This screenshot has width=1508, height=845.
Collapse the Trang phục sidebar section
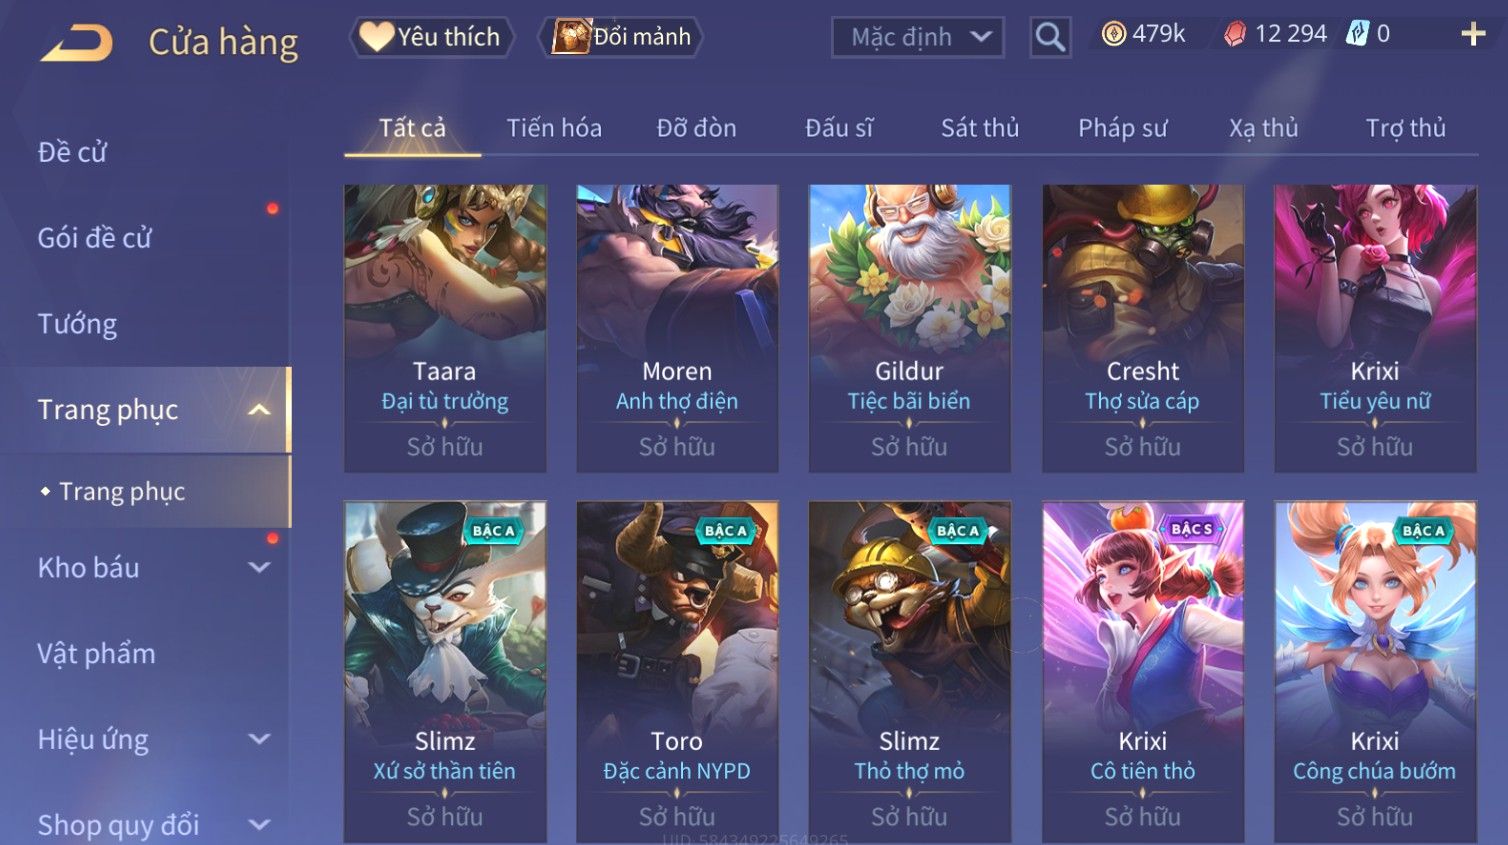point(259,410)
